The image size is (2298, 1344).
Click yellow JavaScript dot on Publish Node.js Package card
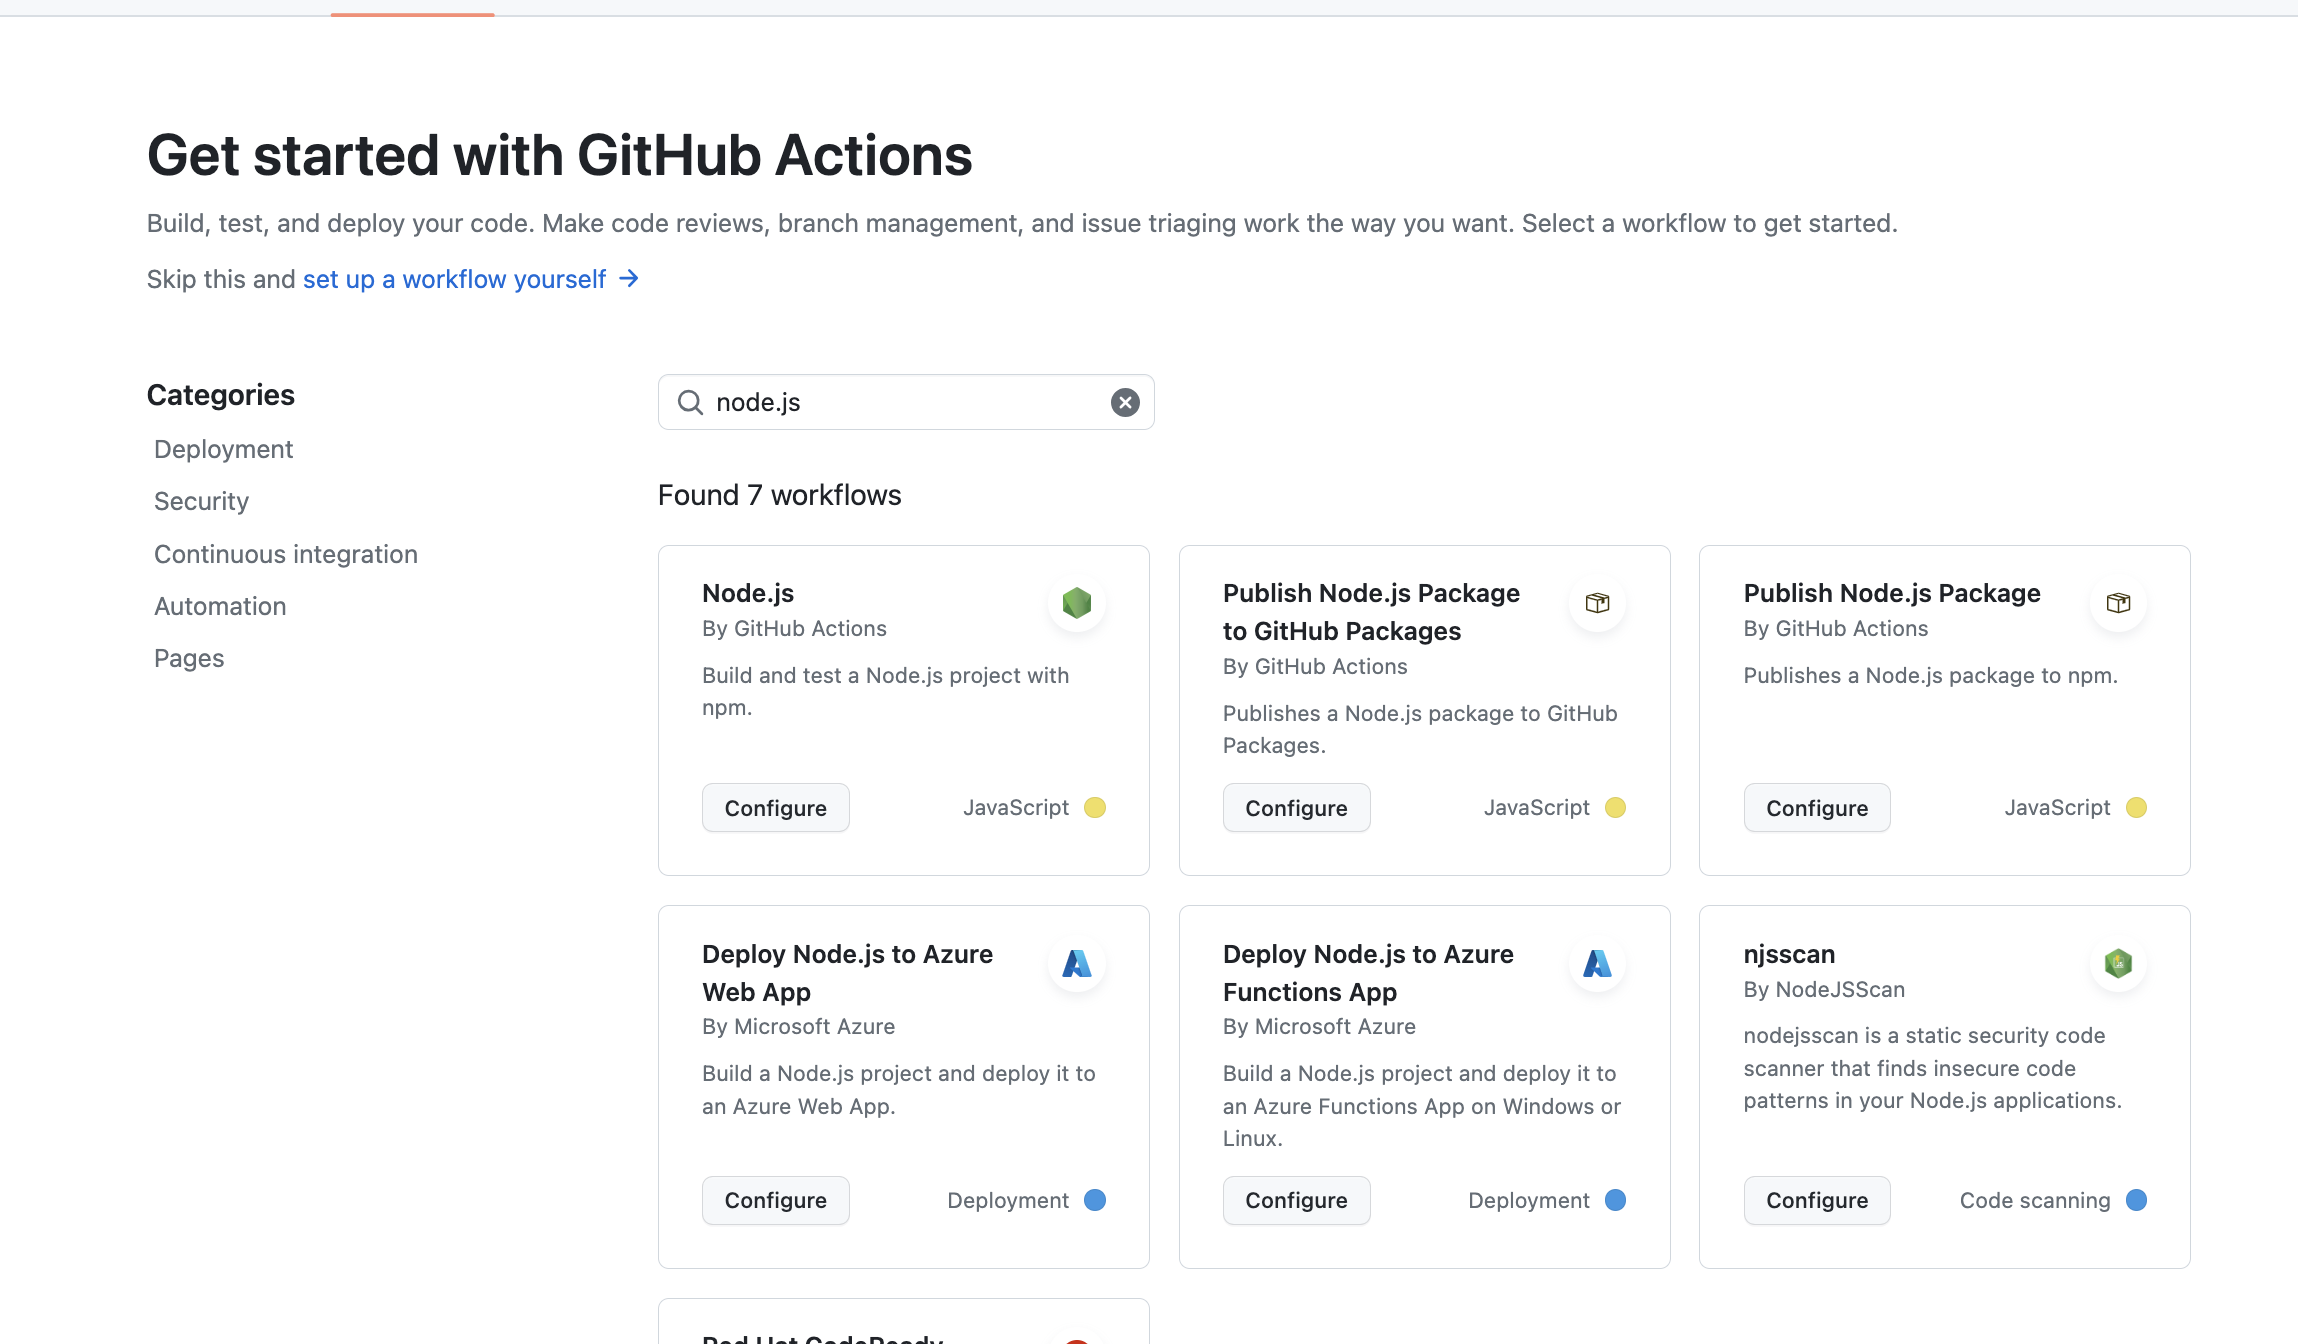(x=2136, y=807)
